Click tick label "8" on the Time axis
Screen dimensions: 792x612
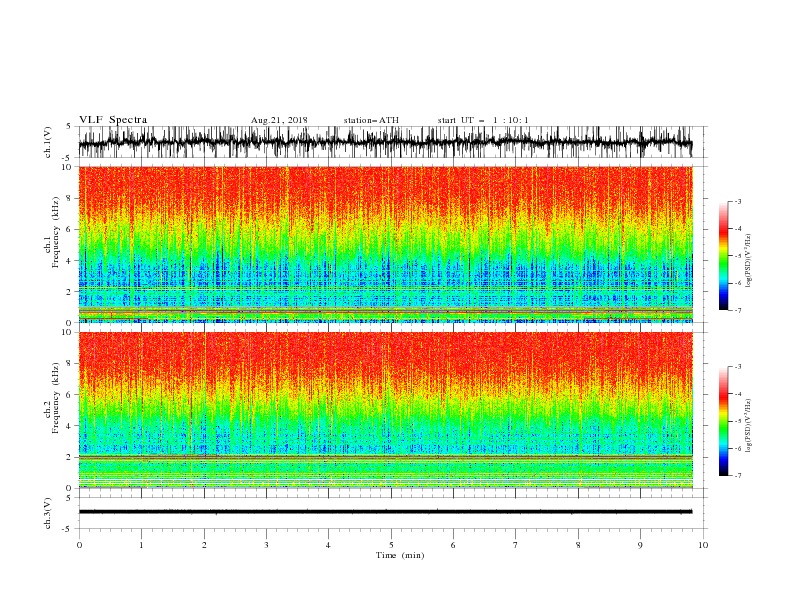click(578, 545)
